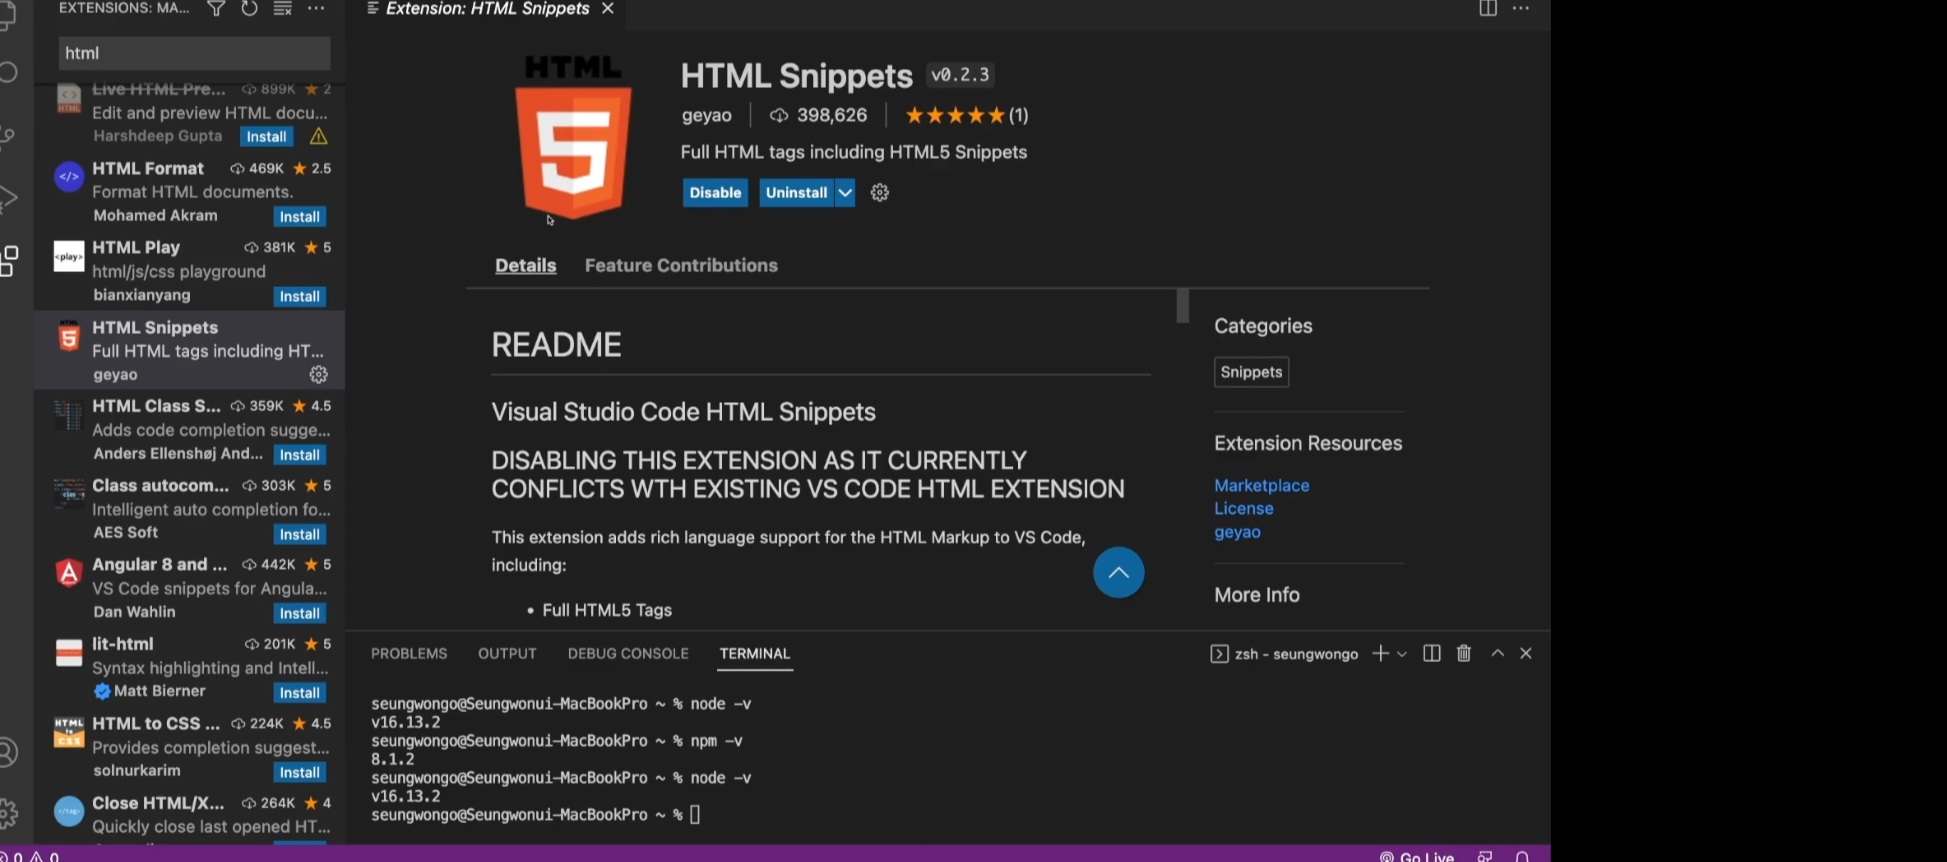The image size is (1947, 862).
Task: Switch to Feature Contributions tab
Action: click(x=681, y=266)
